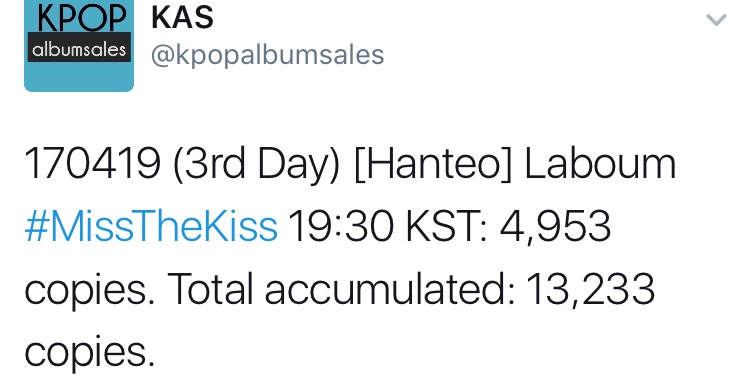Click the [Hanteo] word in the tweet
This screenshot has width=750, height=383.
pos(433,165)
